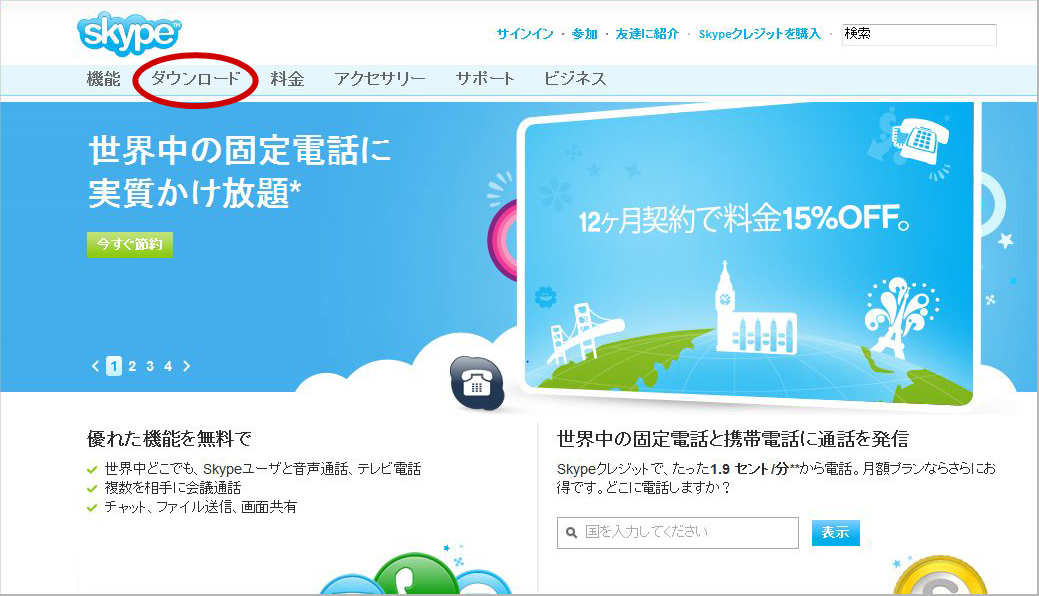
Task: Click the next slide arrow in the banner
Action: 187,366
